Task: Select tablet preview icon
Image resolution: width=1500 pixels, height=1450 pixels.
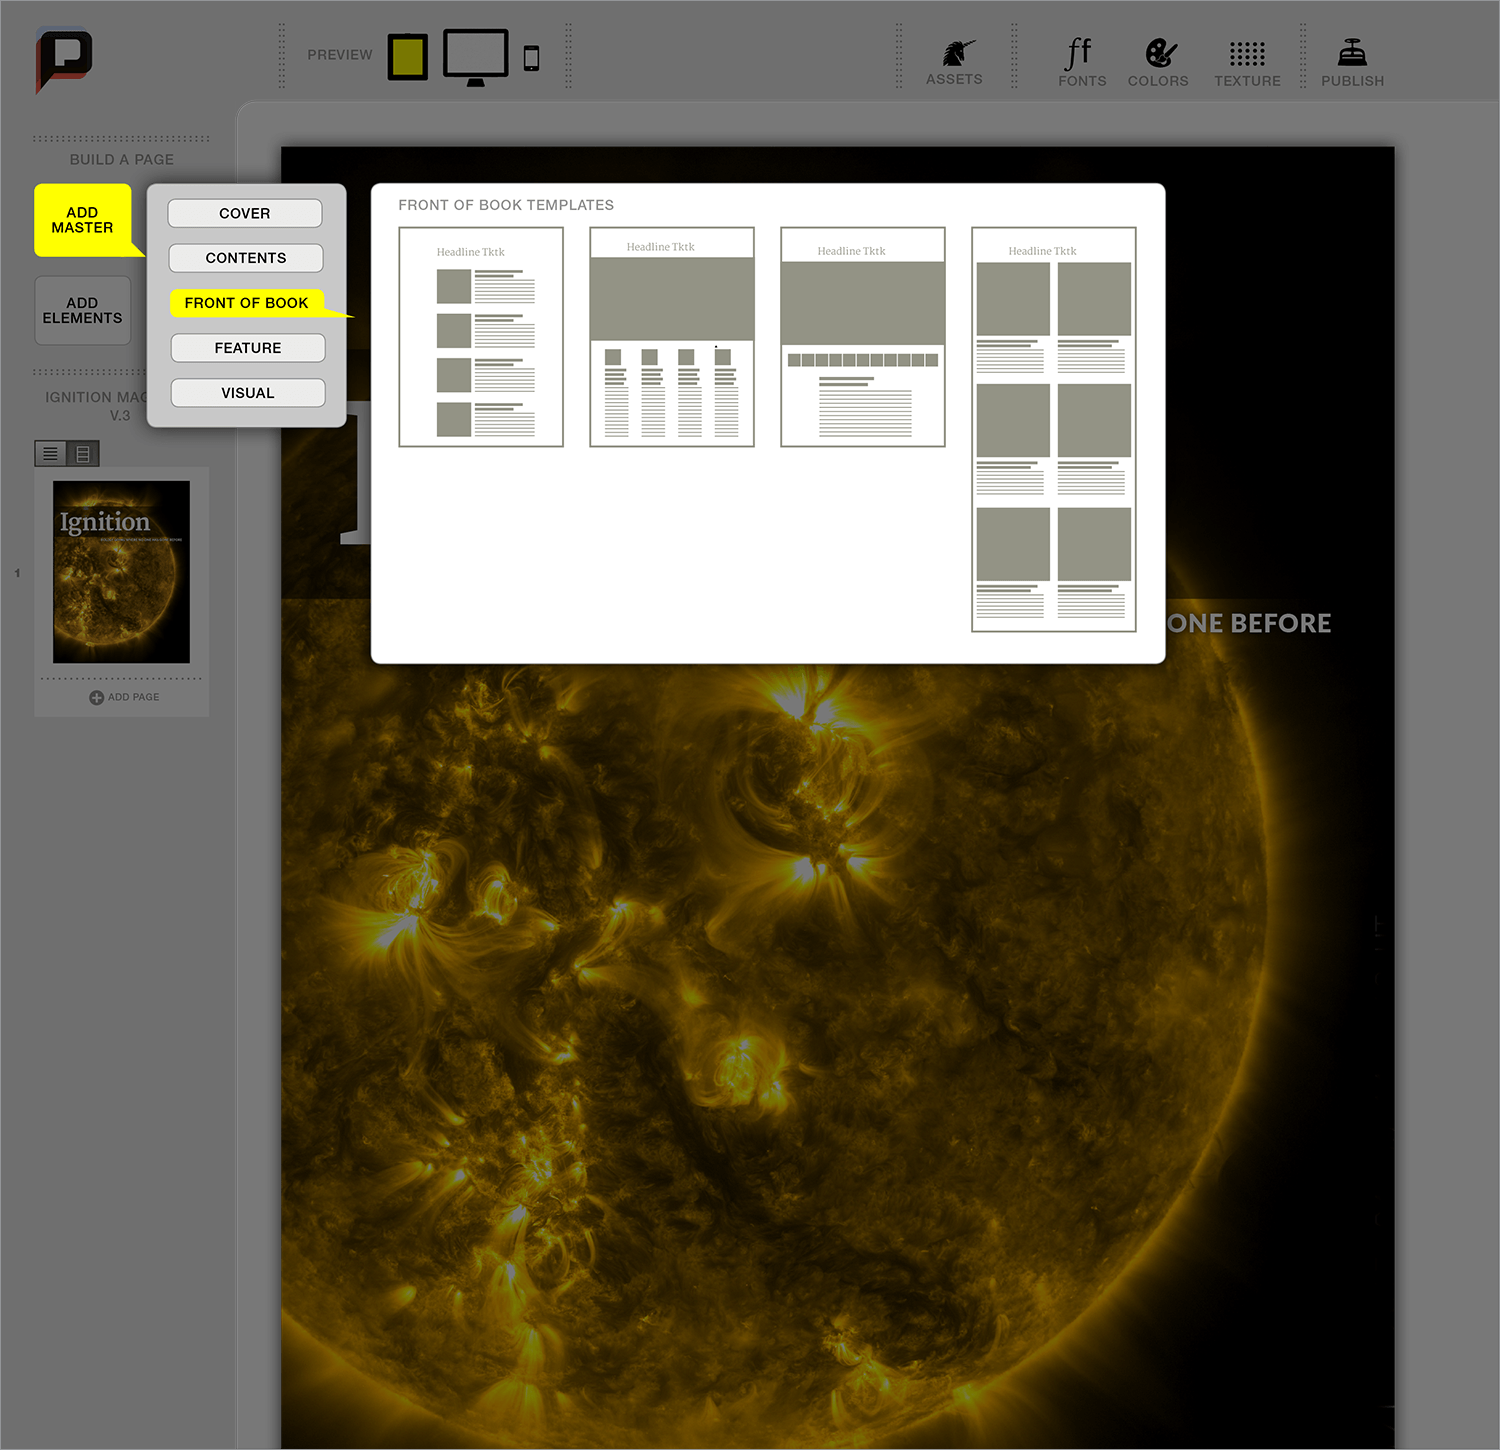Action: (408, 57)
